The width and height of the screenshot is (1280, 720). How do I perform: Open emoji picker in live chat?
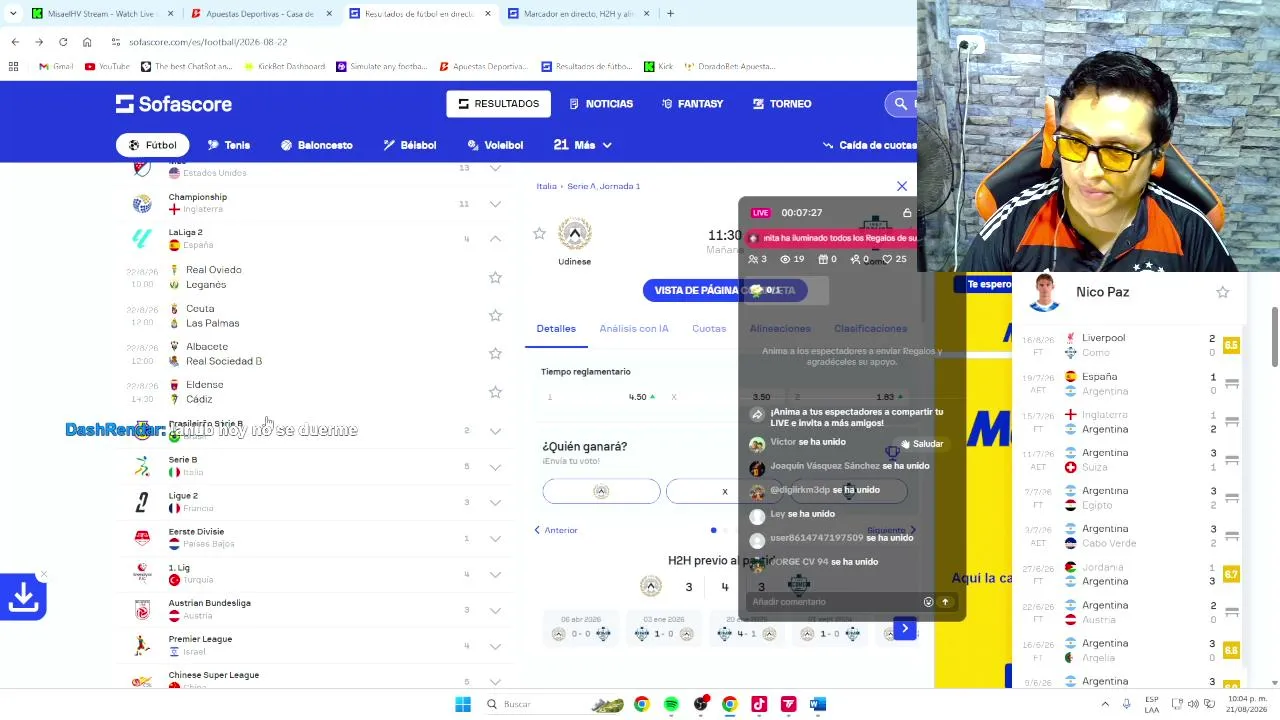(928, 602)
